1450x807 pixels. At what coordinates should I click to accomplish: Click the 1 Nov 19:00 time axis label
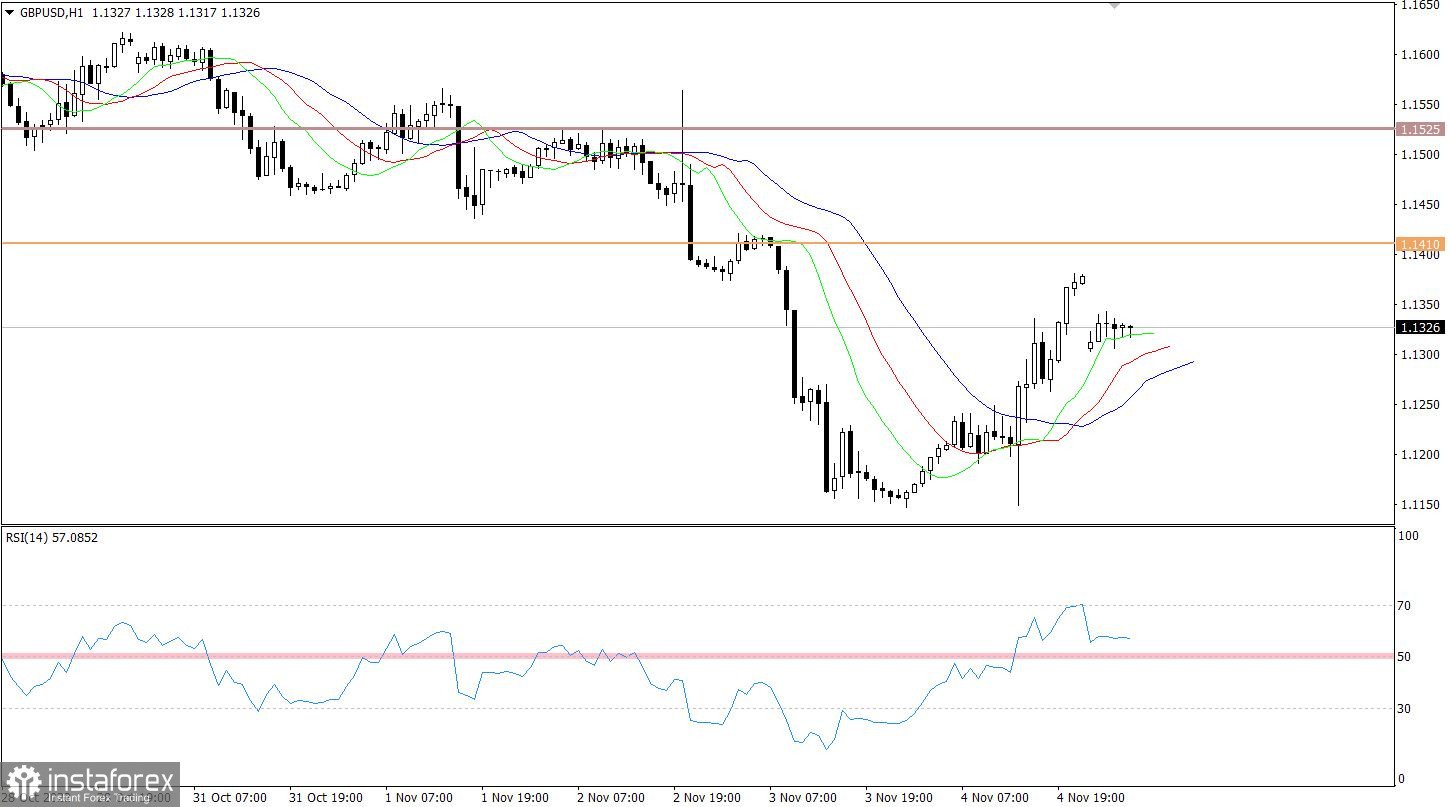(516, 798)
